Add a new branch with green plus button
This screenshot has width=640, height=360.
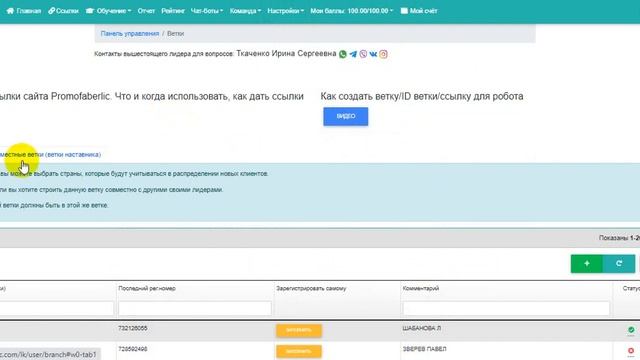587,264
